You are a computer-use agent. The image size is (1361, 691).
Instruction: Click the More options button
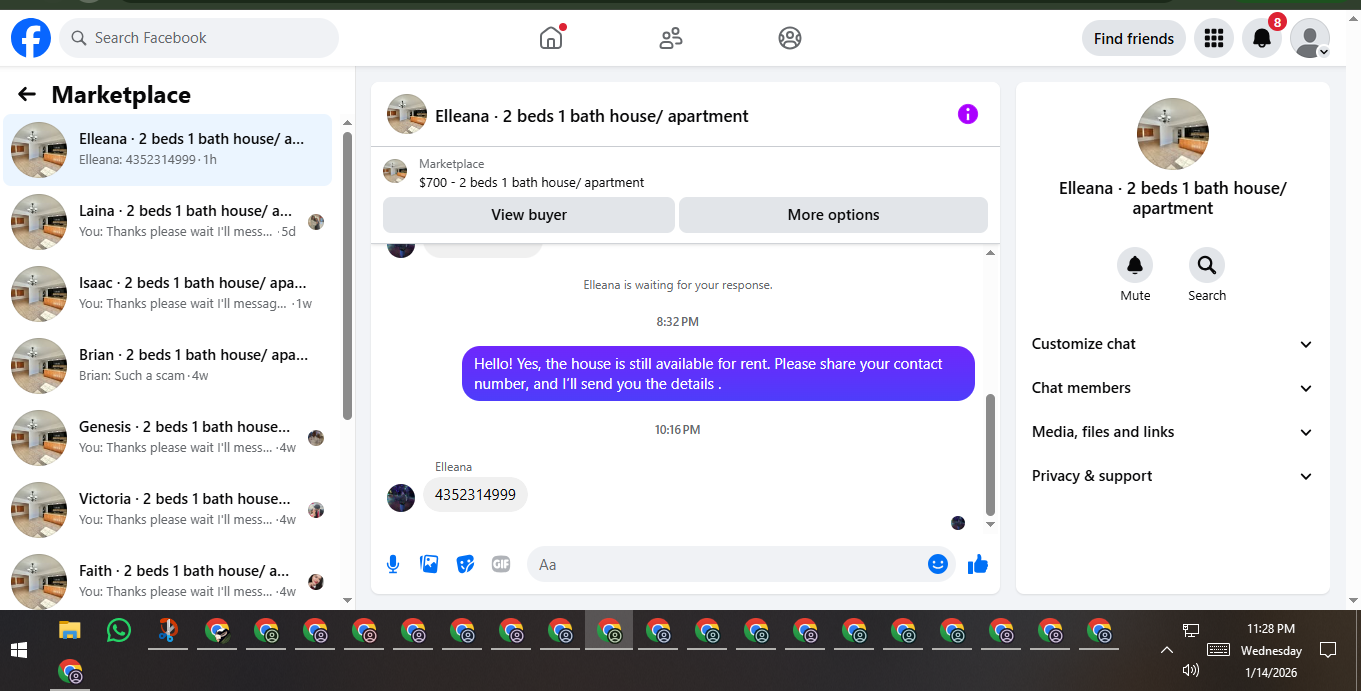833,215
